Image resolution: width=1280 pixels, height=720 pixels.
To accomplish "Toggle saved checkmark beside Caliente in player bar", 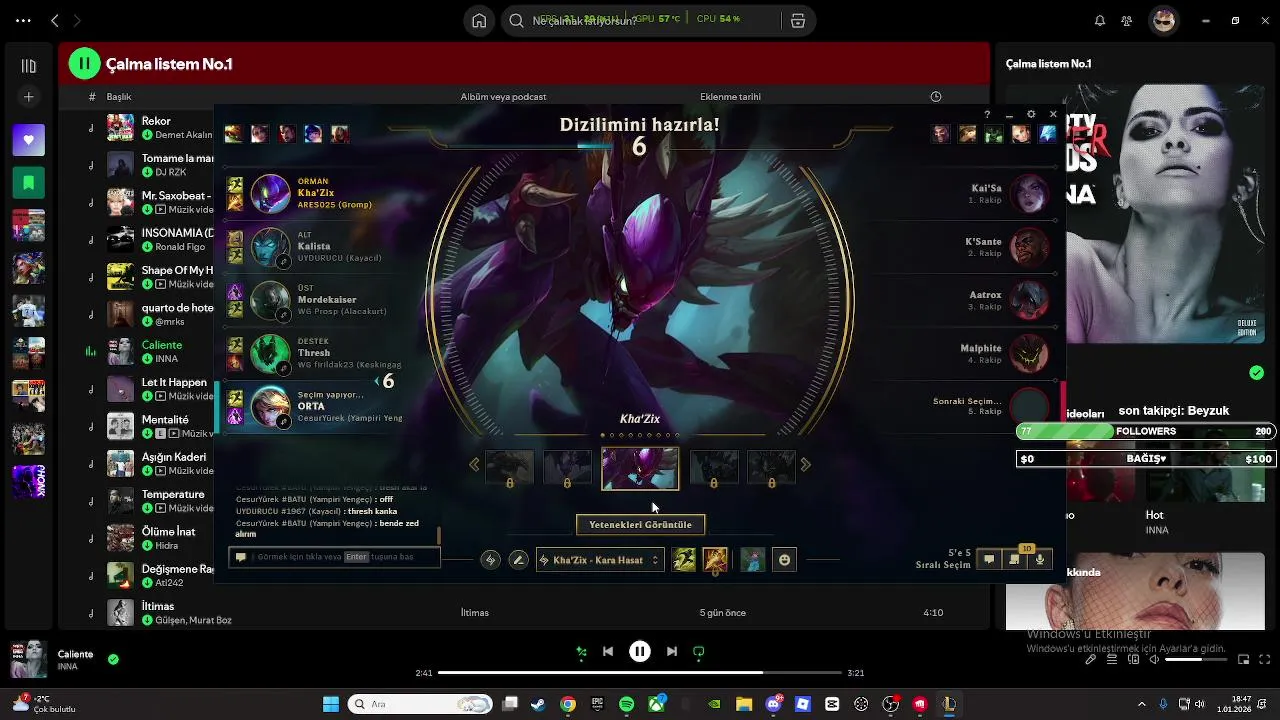I will pyautogui.click(x=113, y=660).
